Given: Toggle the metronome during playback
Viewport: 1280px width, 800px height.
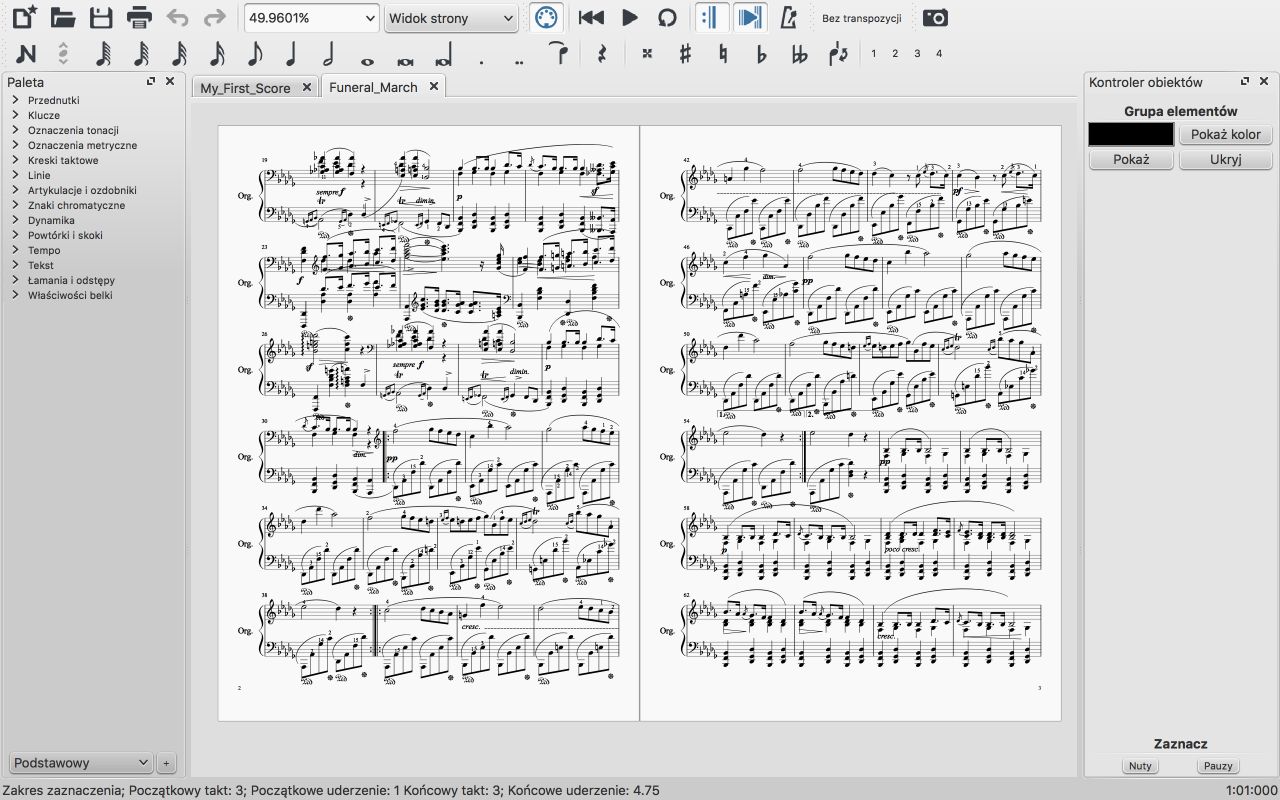Looking at the screenshot, I should (x=789, y=18).
